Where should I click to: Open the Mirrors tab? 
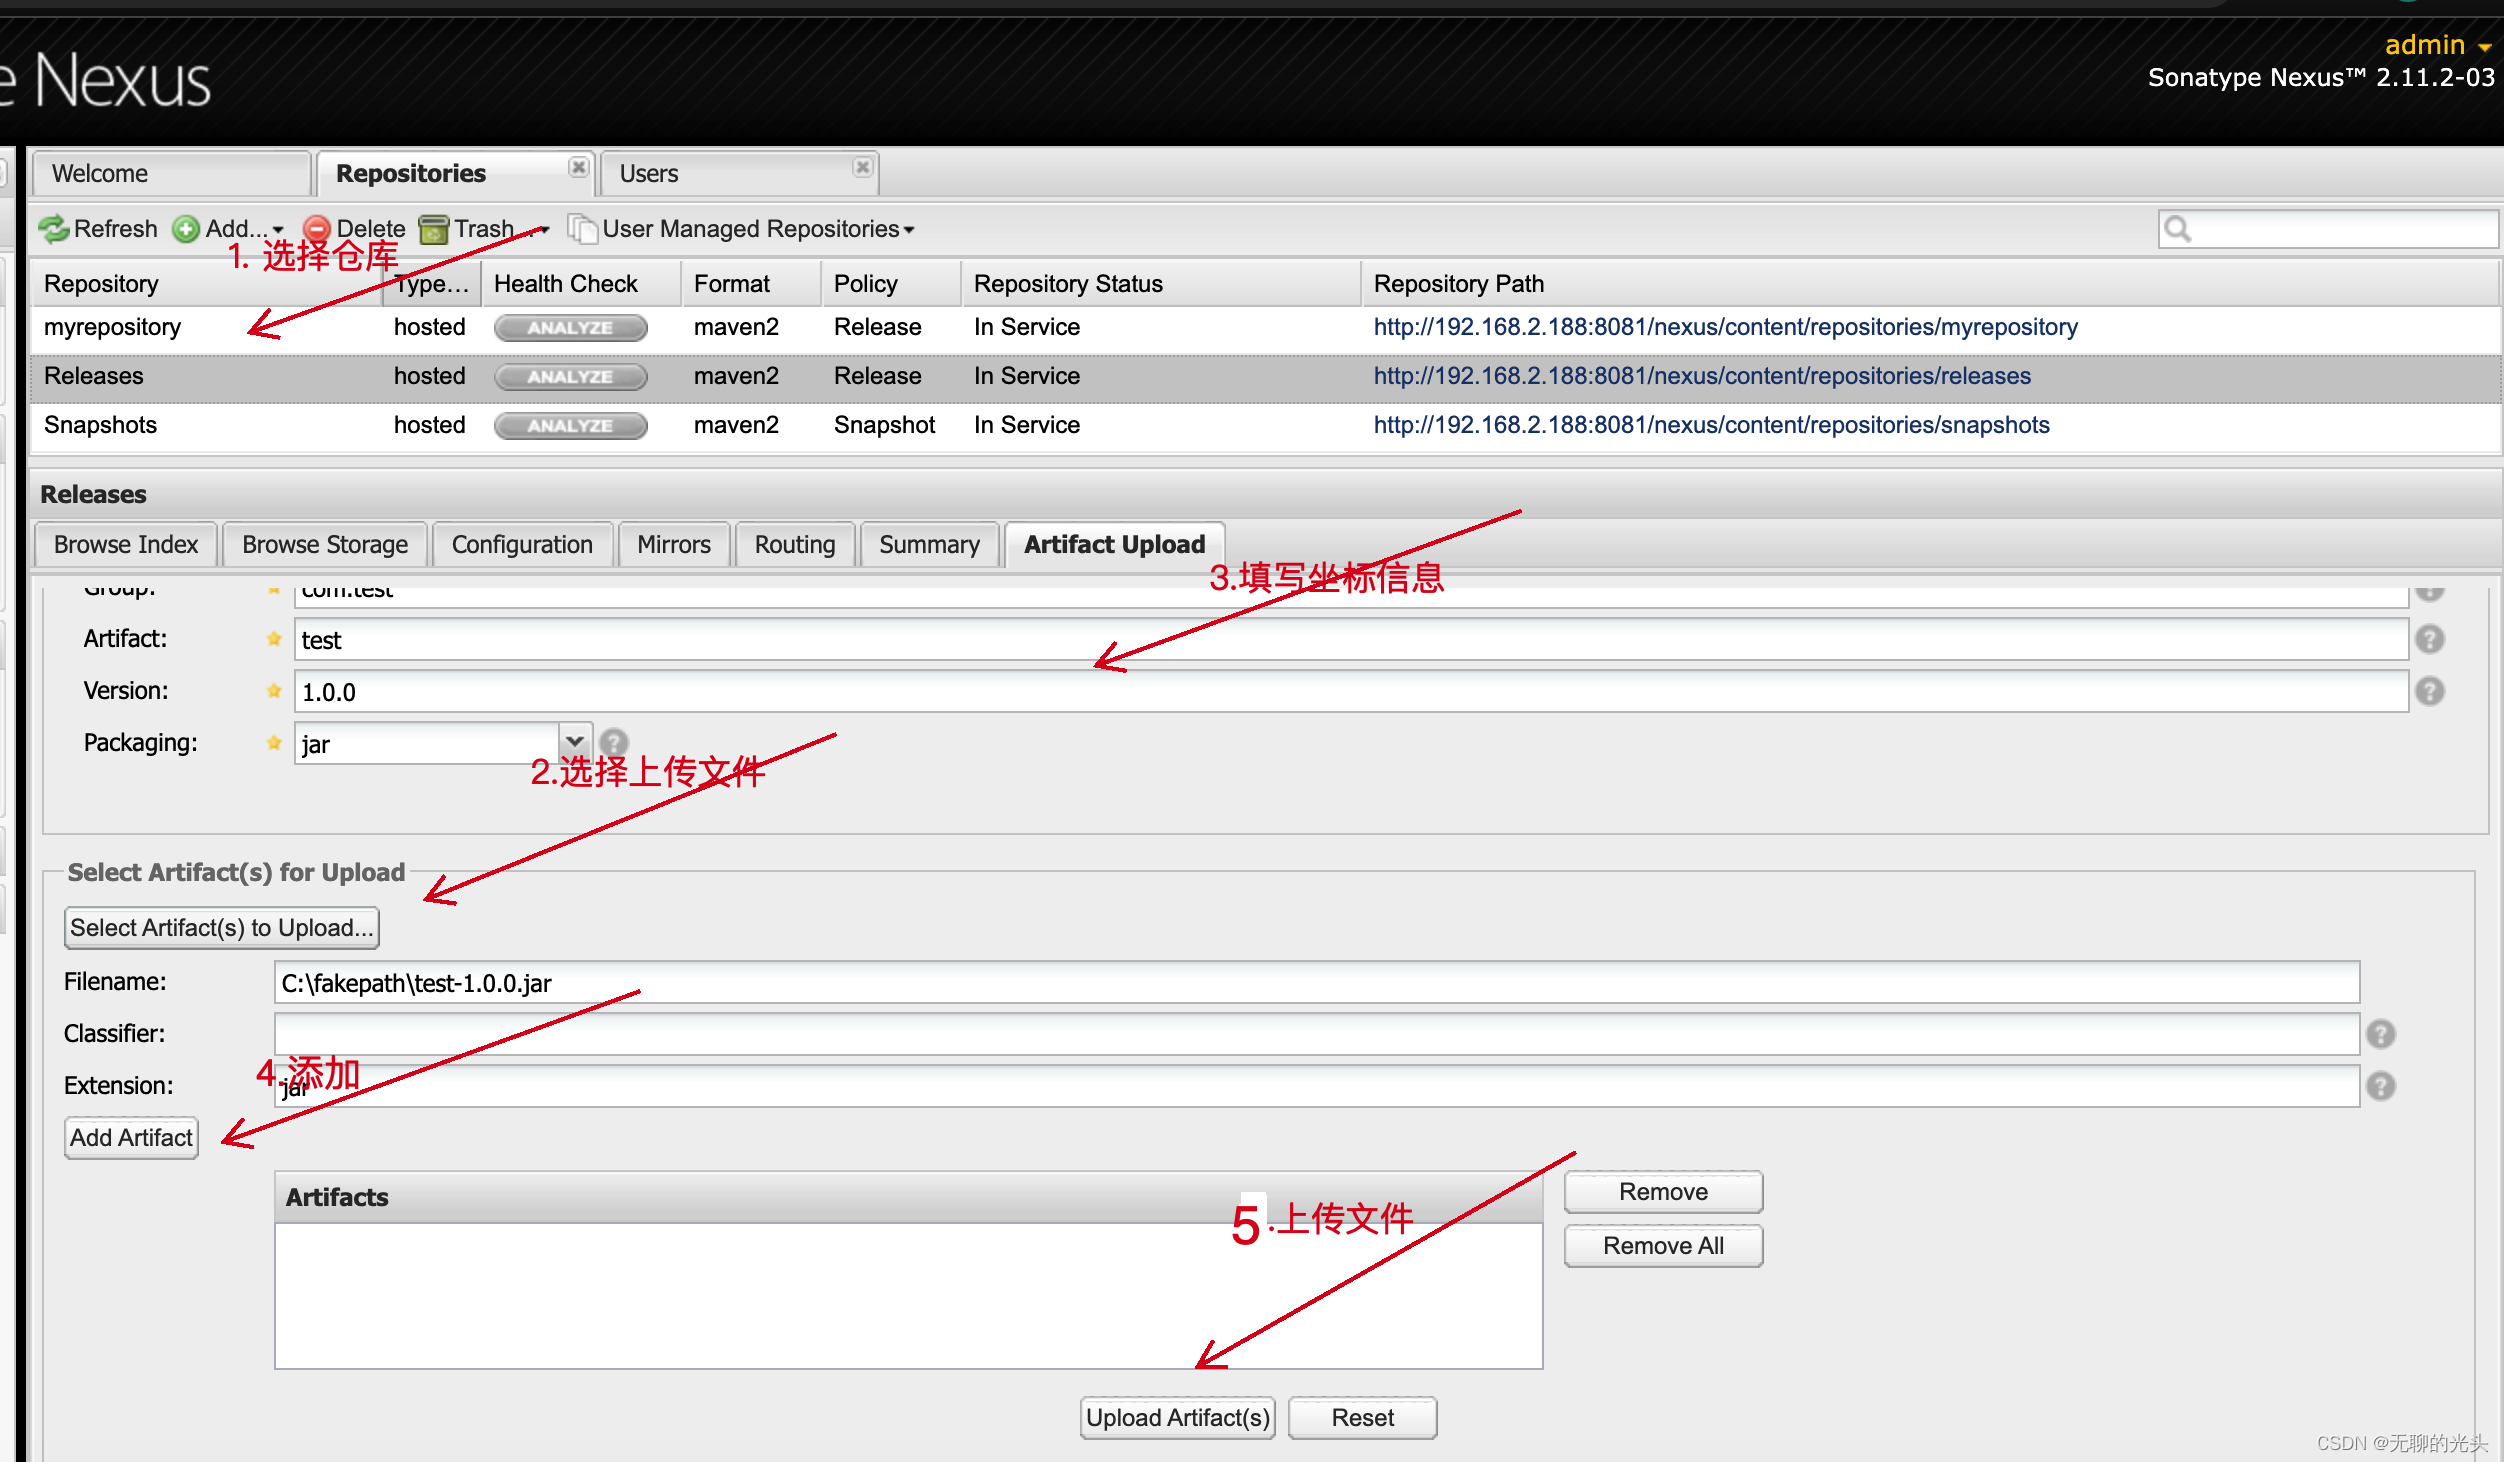[x=674, y=545]
